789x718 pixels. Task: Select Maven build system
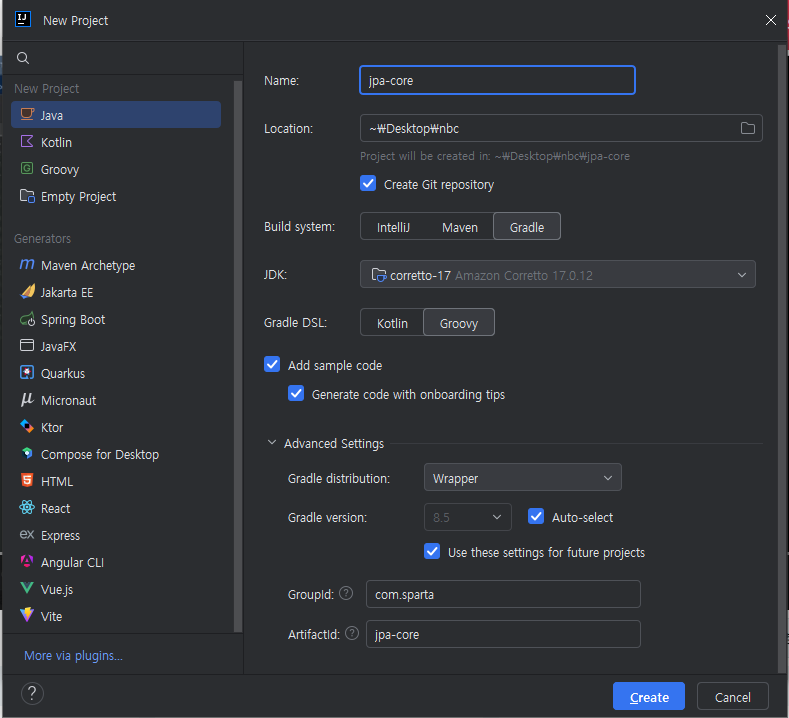(460, 227)
